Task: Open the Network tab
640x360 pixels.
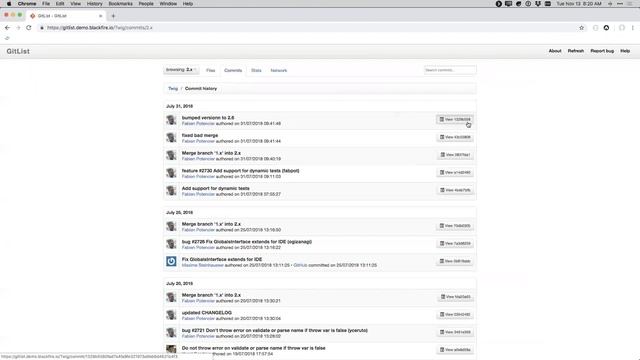Action: pos(279,71)
